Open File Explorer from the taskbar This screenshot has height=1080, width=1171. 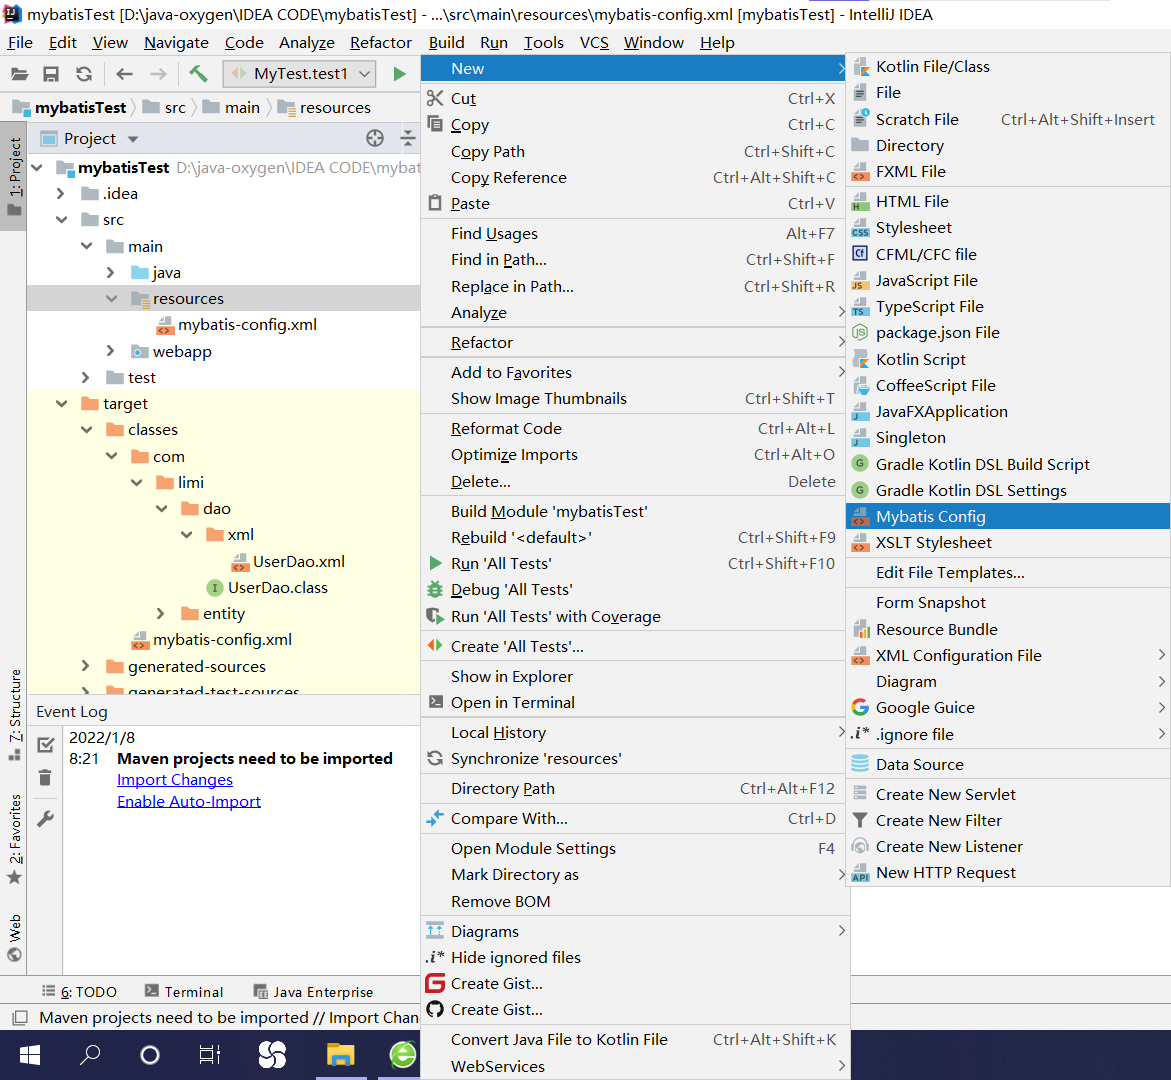coord(341,1055)
